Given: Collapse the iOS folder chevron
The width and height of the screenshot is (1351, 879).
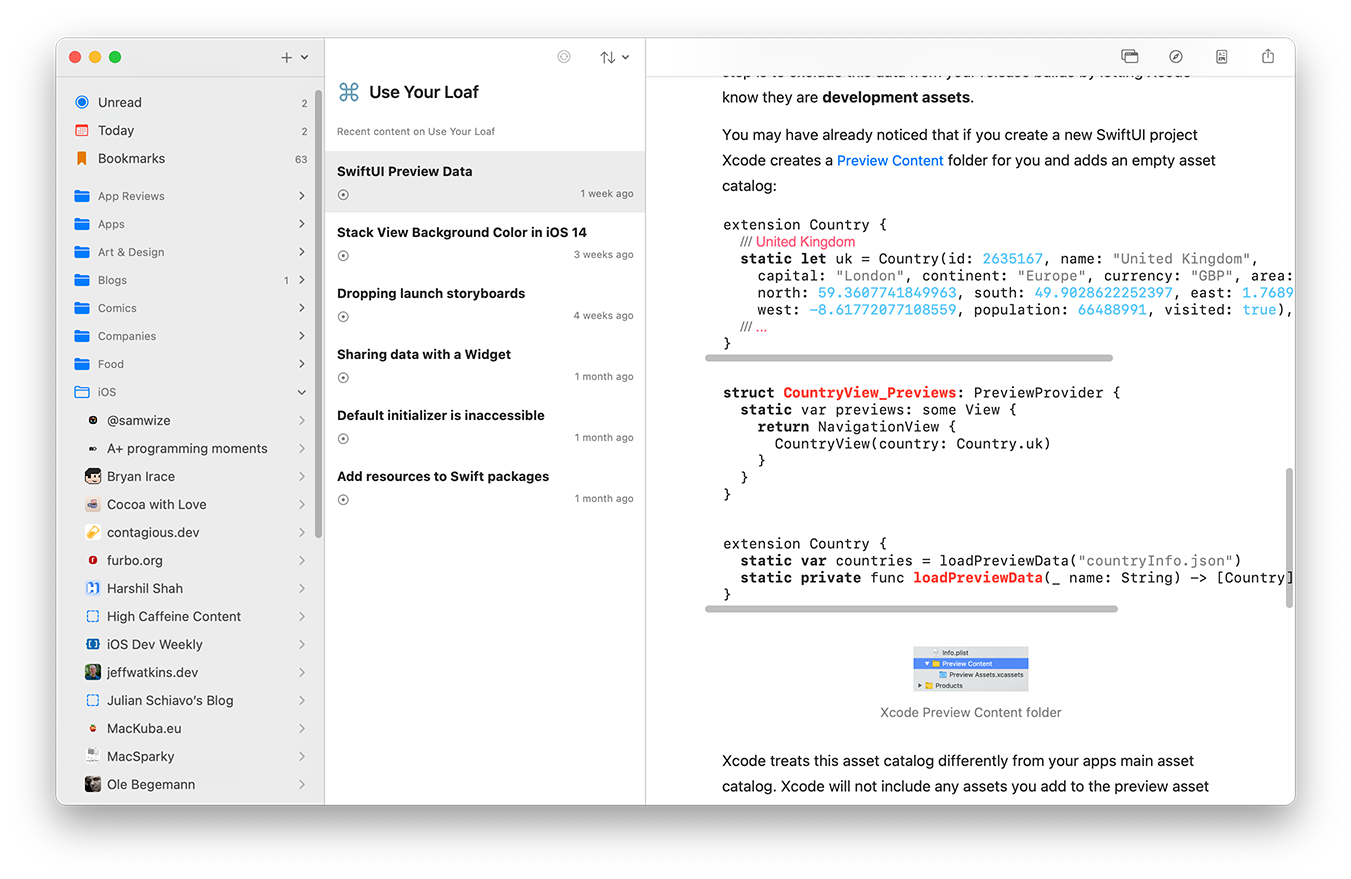Looking at the screenshot, I should click(302, 392).
